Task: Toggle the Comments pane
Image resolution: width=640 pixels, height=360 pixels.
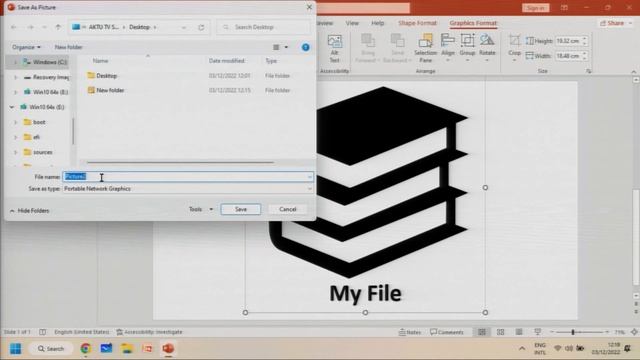Action: [x=447, y=332]
